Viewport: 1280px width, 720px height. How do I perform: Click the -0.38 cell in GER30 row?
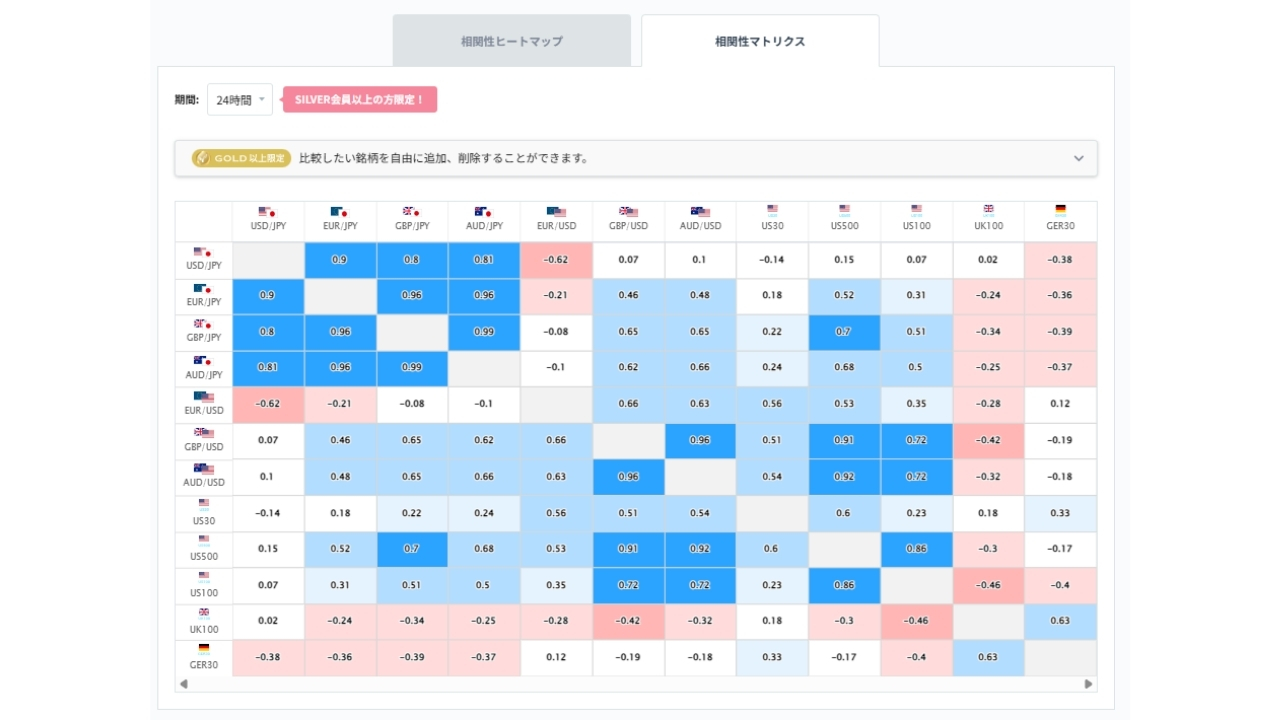[268, 657]
